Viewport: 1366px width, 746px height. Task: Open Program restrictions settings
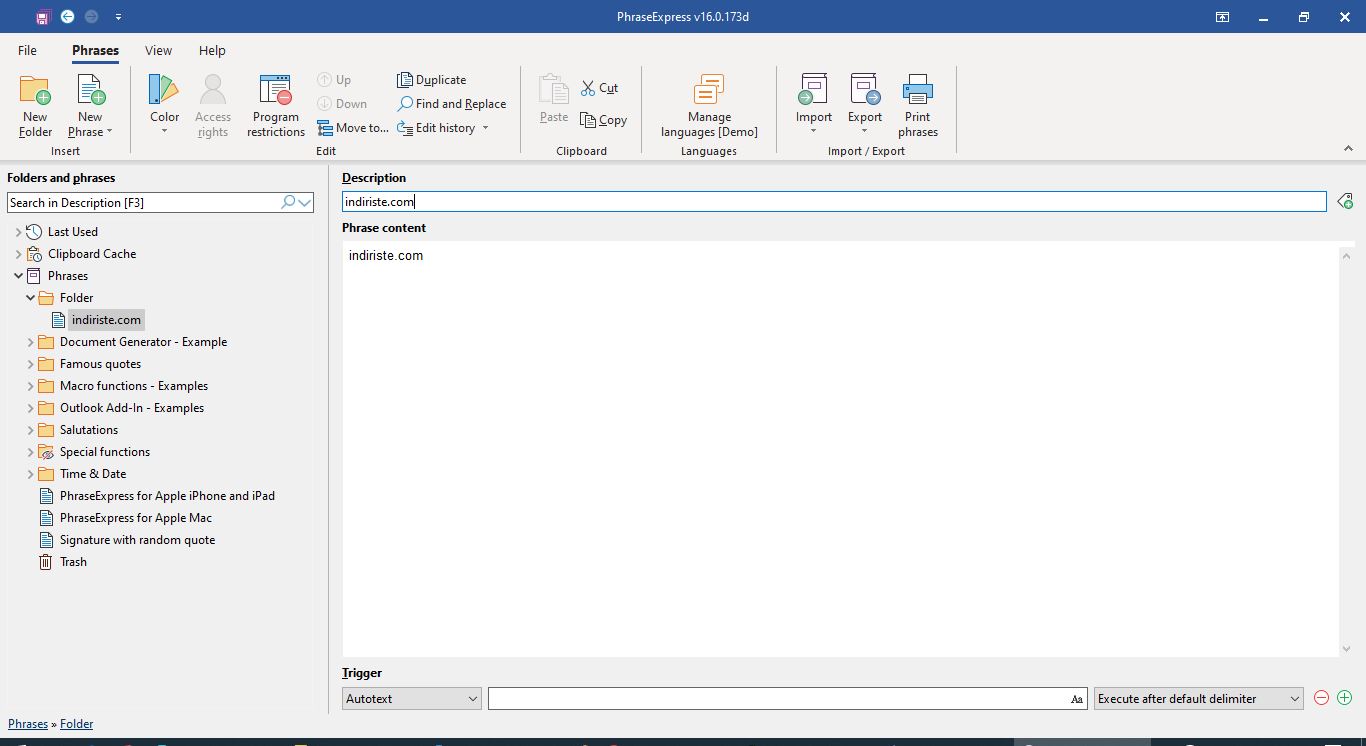pyautogui.click(x=275, y=105)
